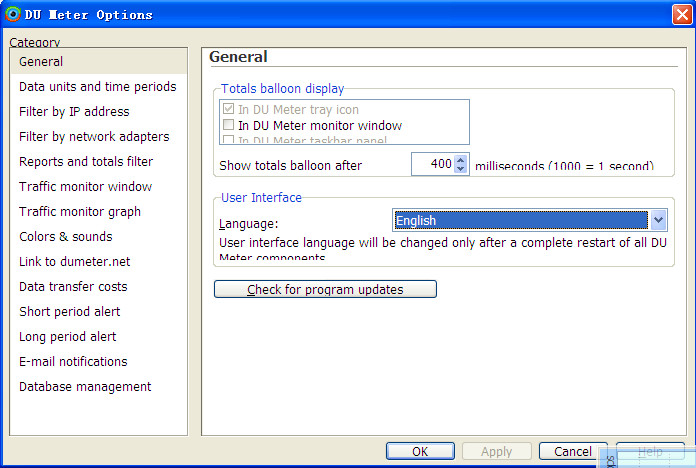The height and width of the screenshot is (468, 696).
Task: Select Colors & sounds category
Action: [99, 237]
